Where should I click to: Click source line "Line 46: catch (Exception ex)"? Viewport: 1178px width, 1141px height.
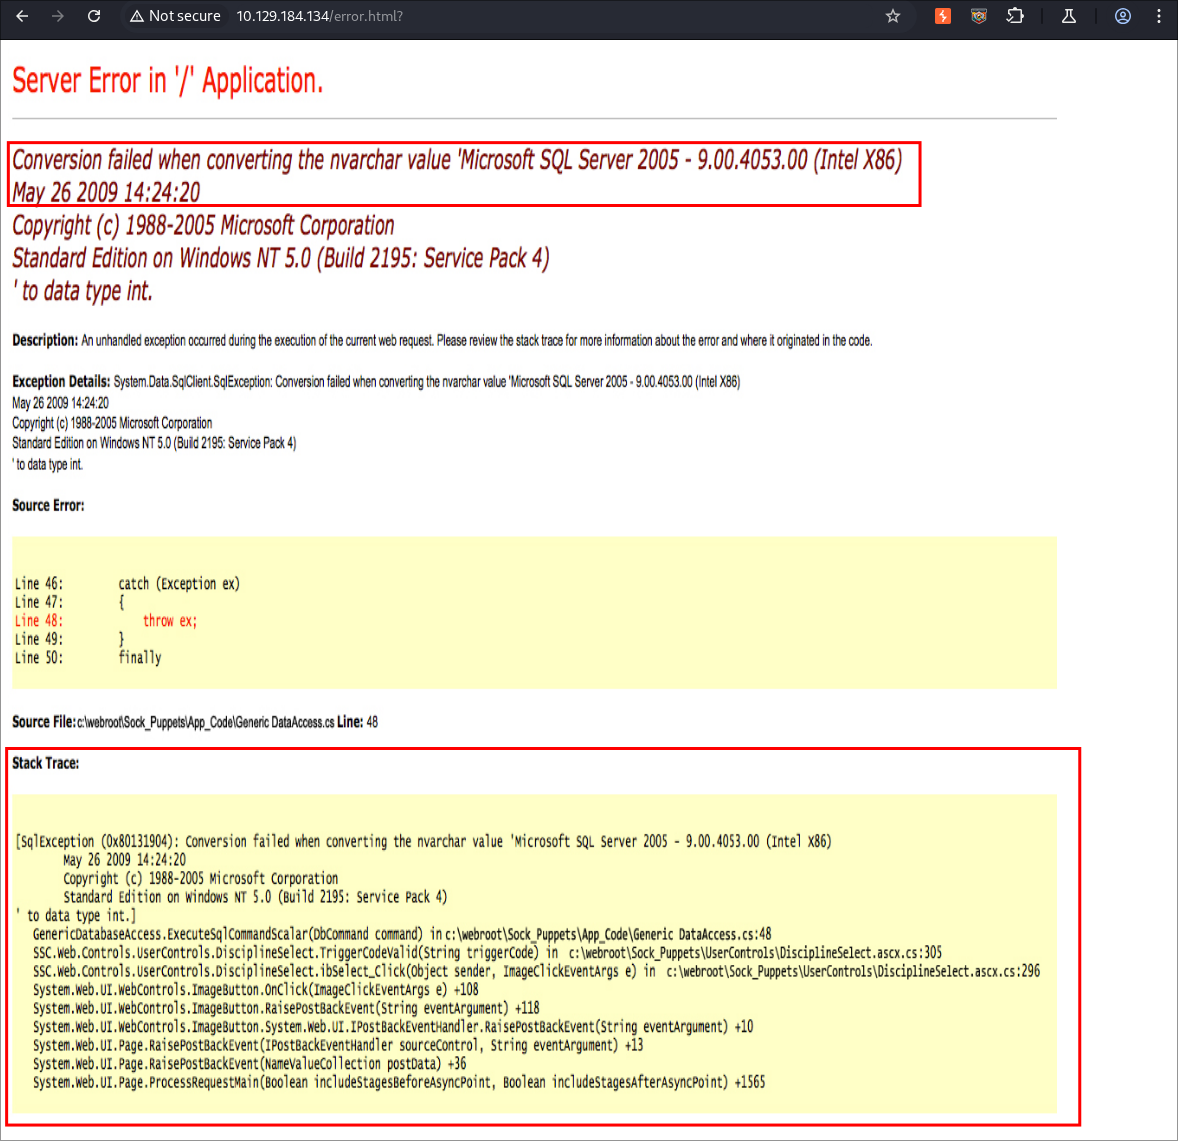coord(127,584)
